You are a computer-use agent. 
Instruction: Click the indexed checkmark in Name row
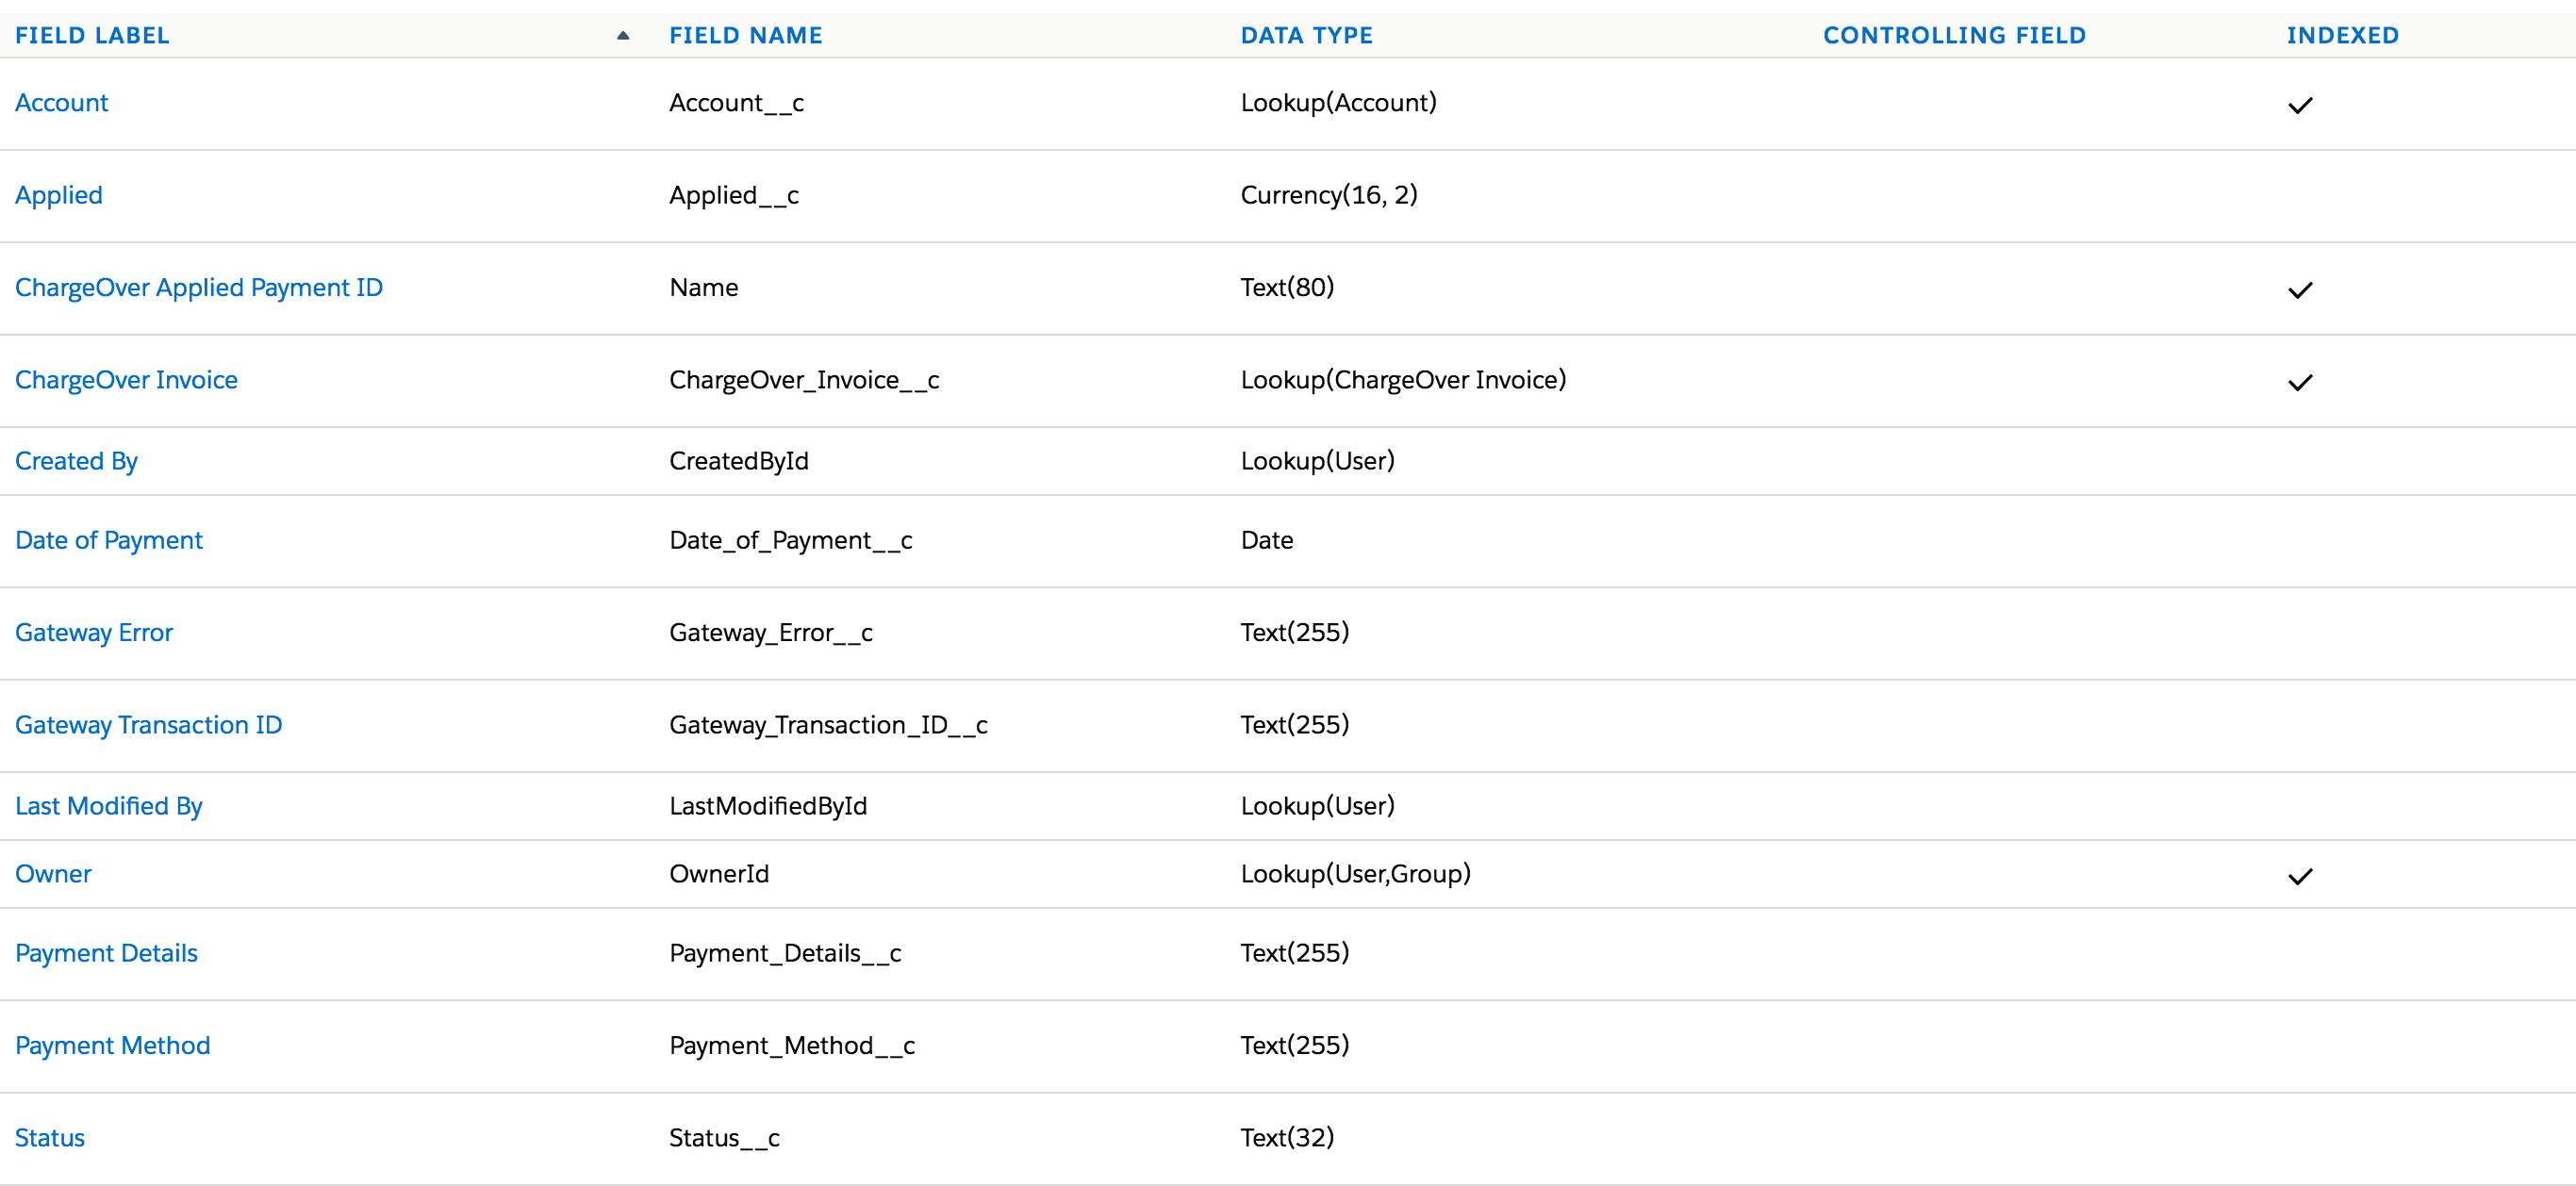[x=2300, y=290]
